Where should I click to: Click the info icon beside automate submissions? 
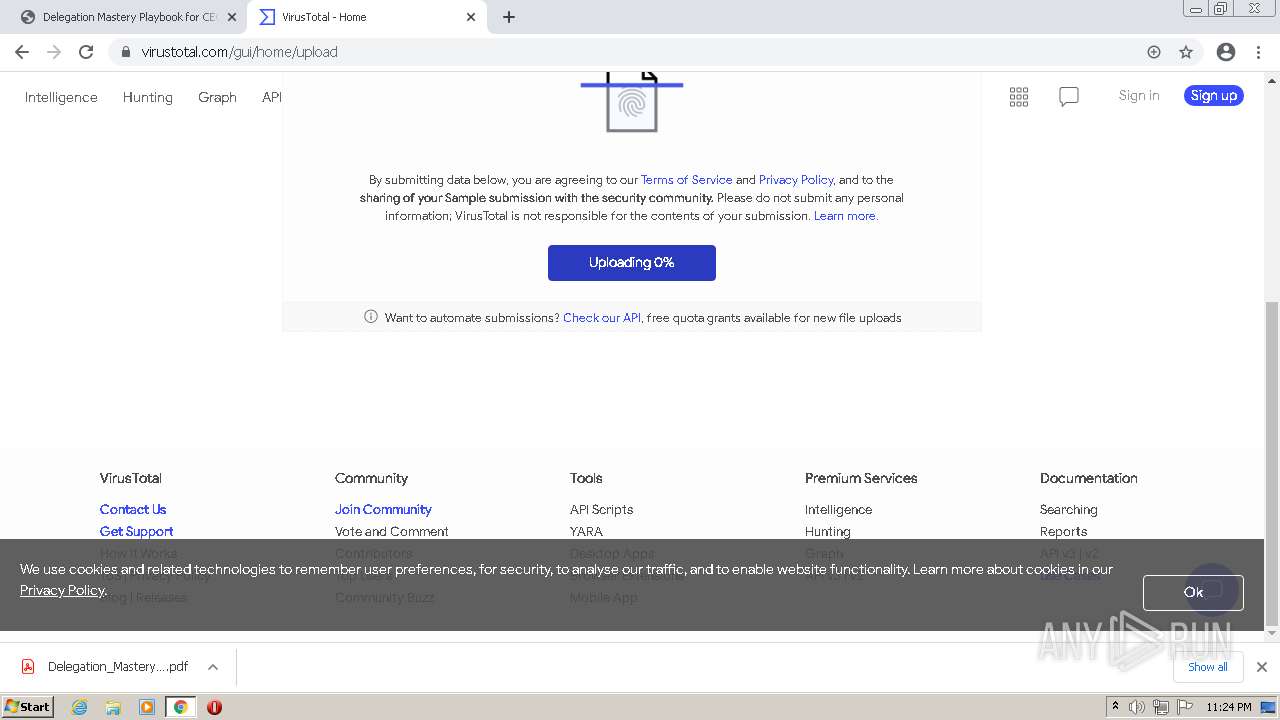[x=371, y=317]
